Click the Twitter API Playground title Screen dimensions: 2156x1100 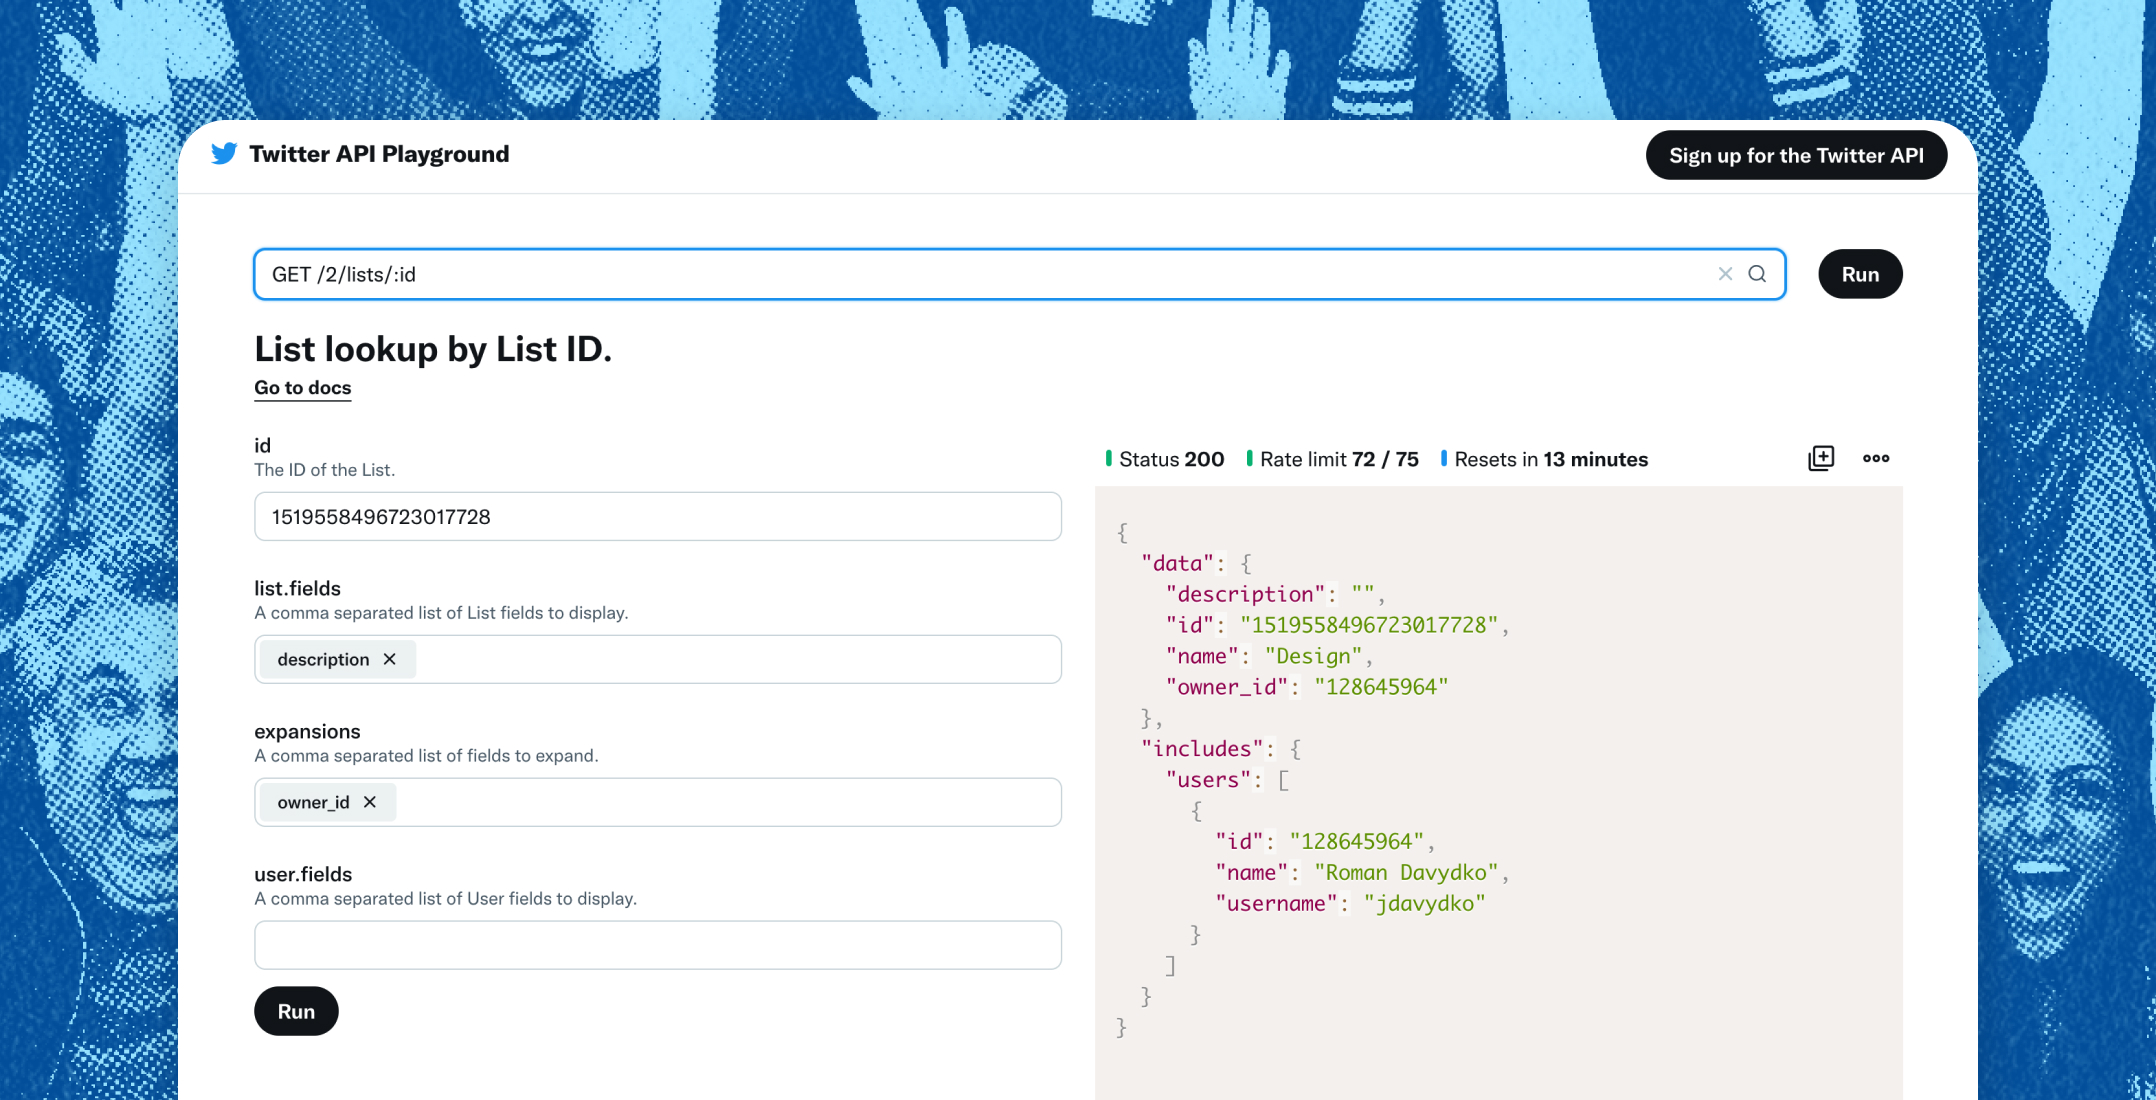(379, 154)
